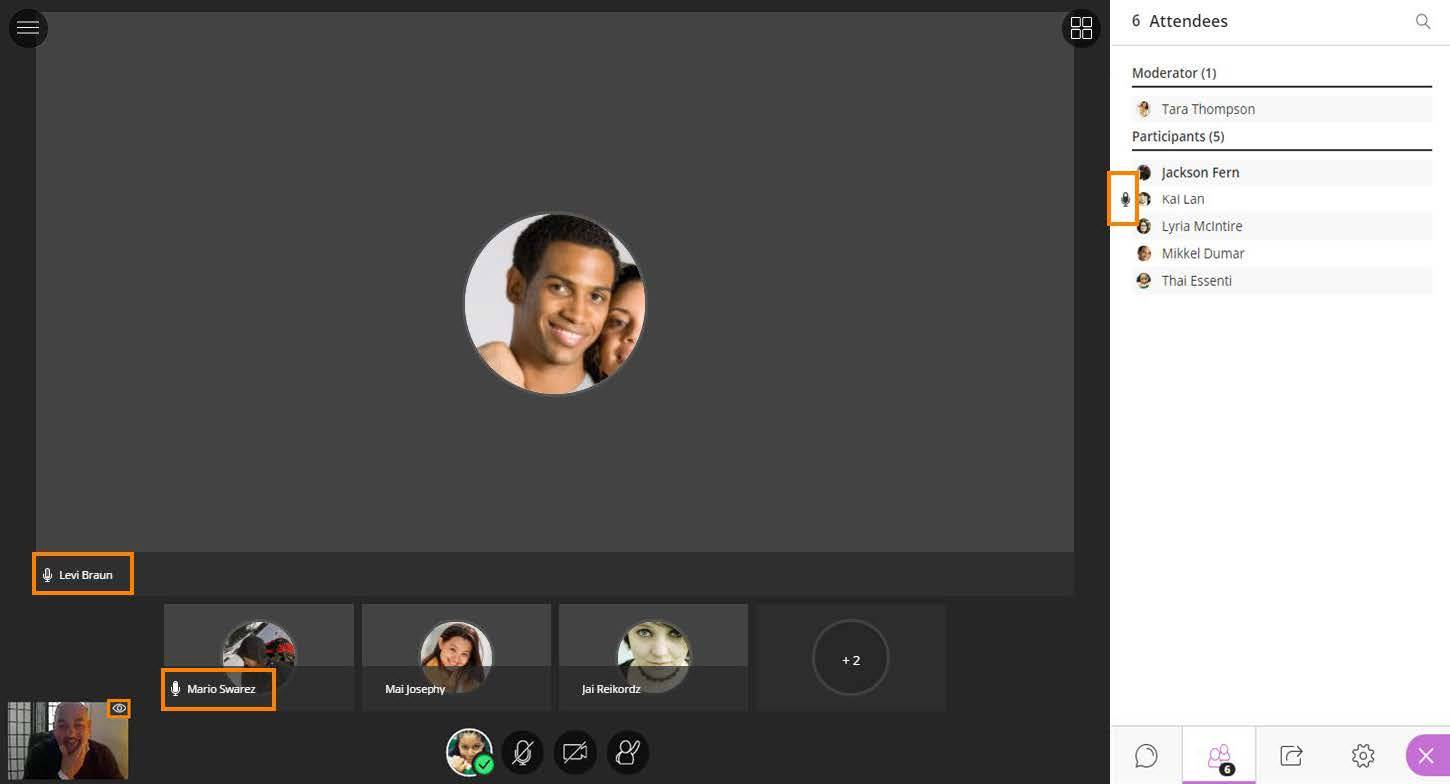Click the microphone icon beside Kai Lan
The width and height of the screenshot is (1450, 784).
point(1125,199)
